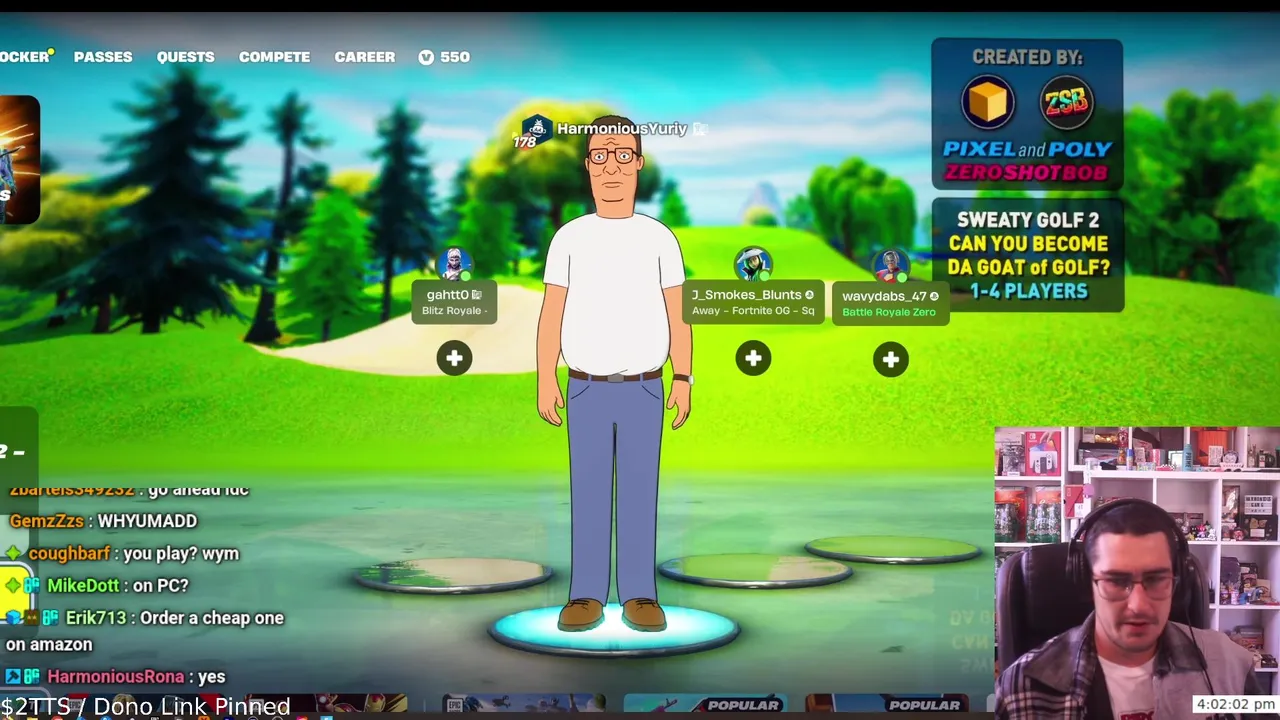Screen dimensions: 1280x720
Task: Click the V-Bucks coin icon
Action: (x=426, y=57)
